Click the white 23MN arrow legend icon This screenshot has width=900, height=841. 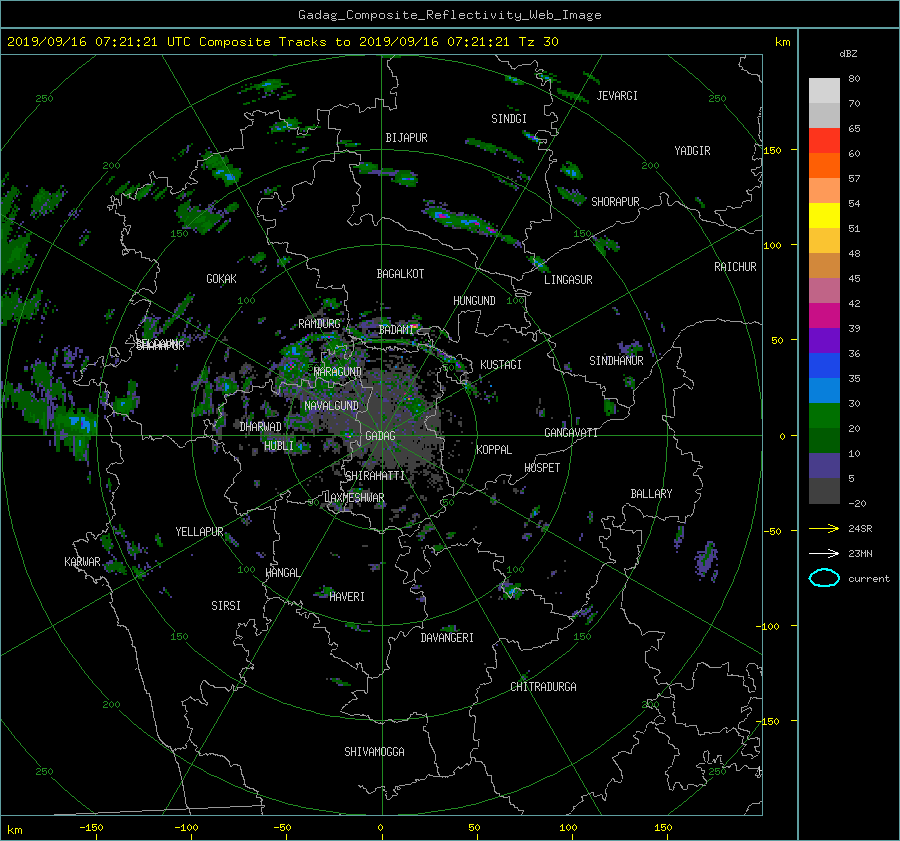(824, 553)
